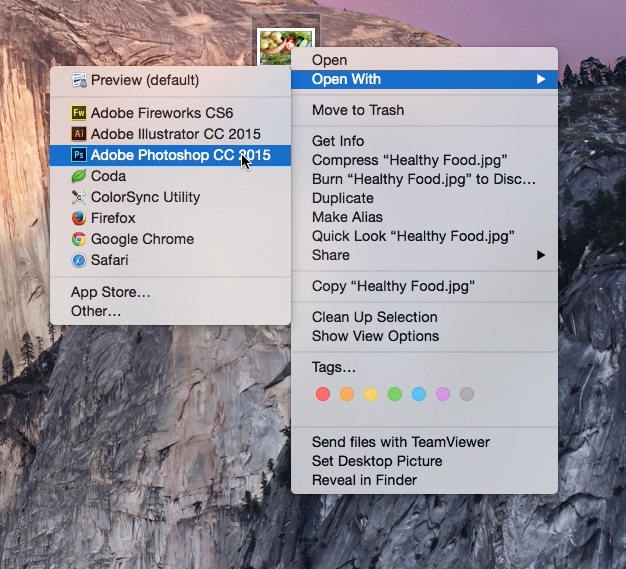Apply the yellow tag
Image resolution: width=626 pixels, height=569 pixels.
(x=371, y=394)
